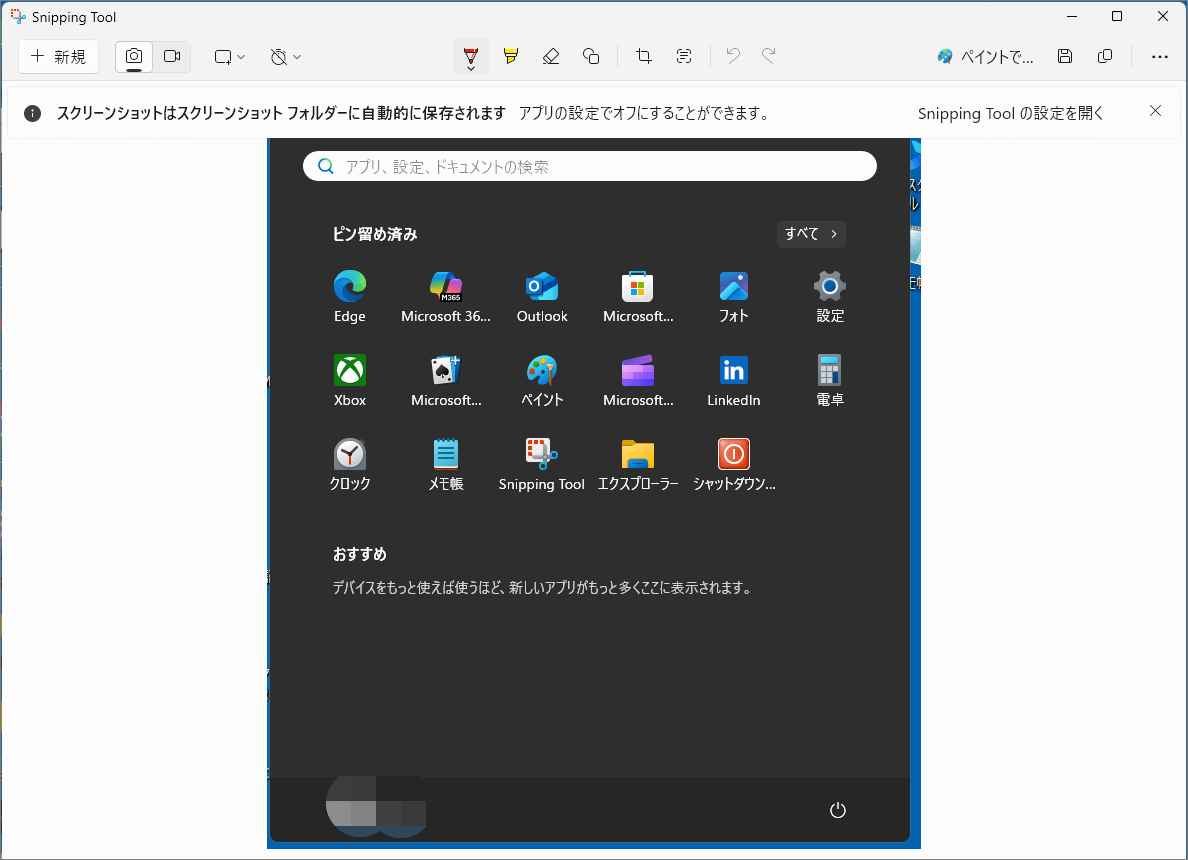Screen dimensions: 1188x860
Task: Open the snip in Paint (ペイントで...)
Action: tap(985, 57)
